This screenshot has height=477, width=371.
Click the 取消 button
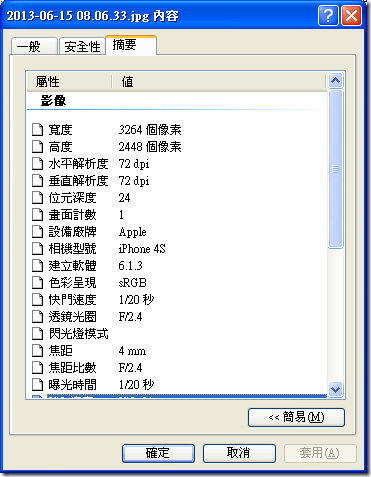tap(239, 453)
